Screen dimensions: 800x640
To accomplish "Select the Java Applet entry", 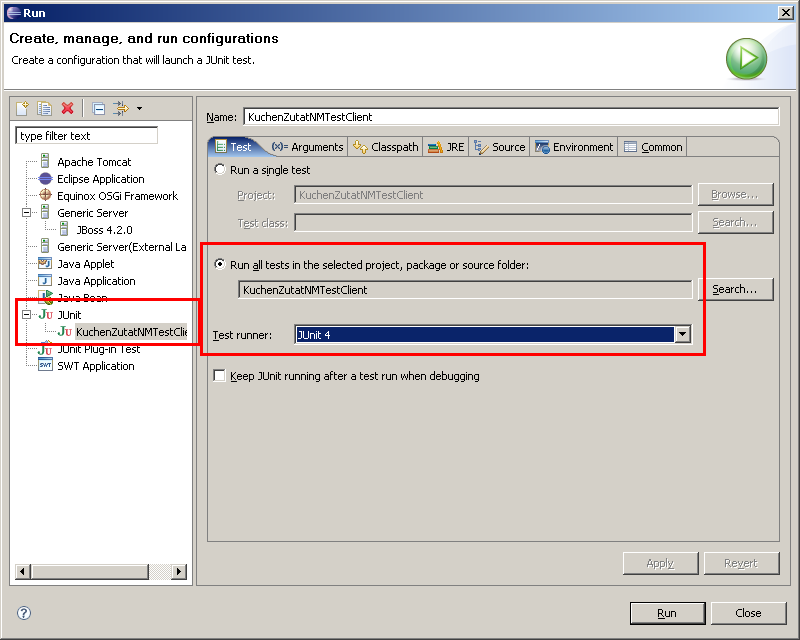I will click(x=85, y=264).
